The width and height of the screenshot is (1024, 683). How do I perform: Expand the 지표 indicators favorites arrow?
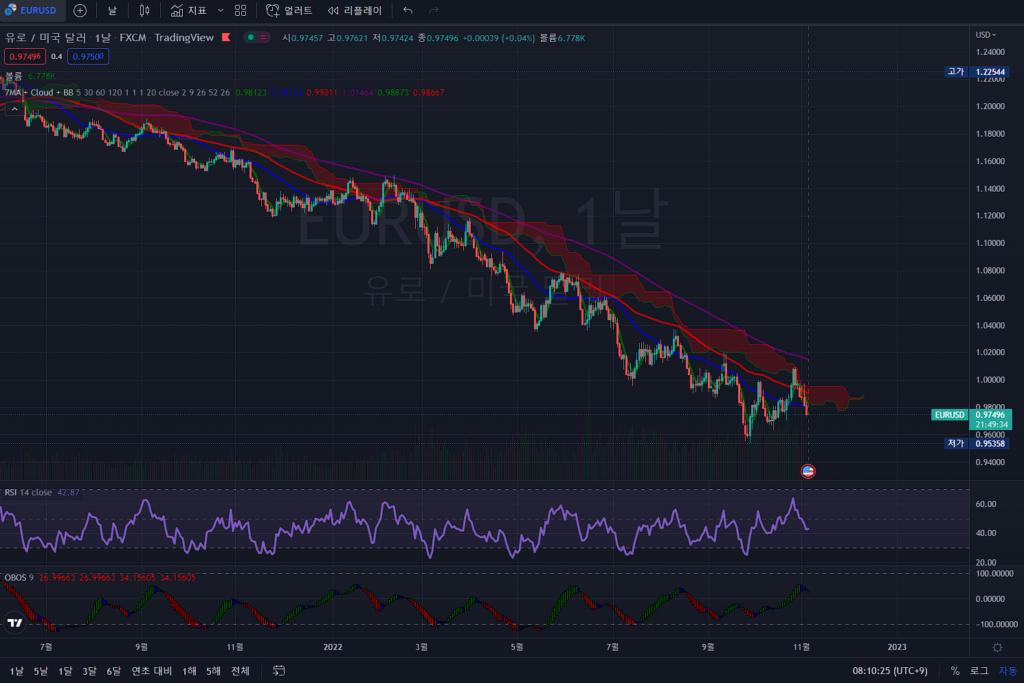point(220,10)
